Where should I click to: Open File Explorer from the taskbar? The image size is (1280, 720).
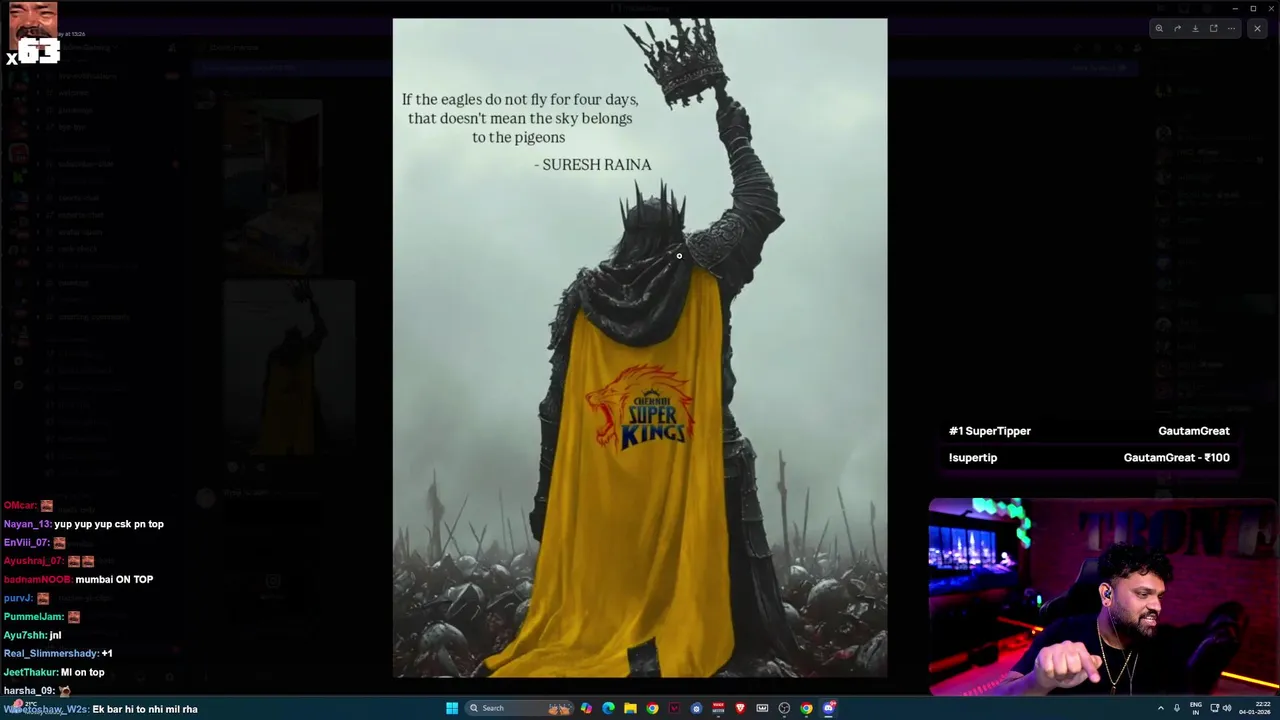[x=630, y=708]
